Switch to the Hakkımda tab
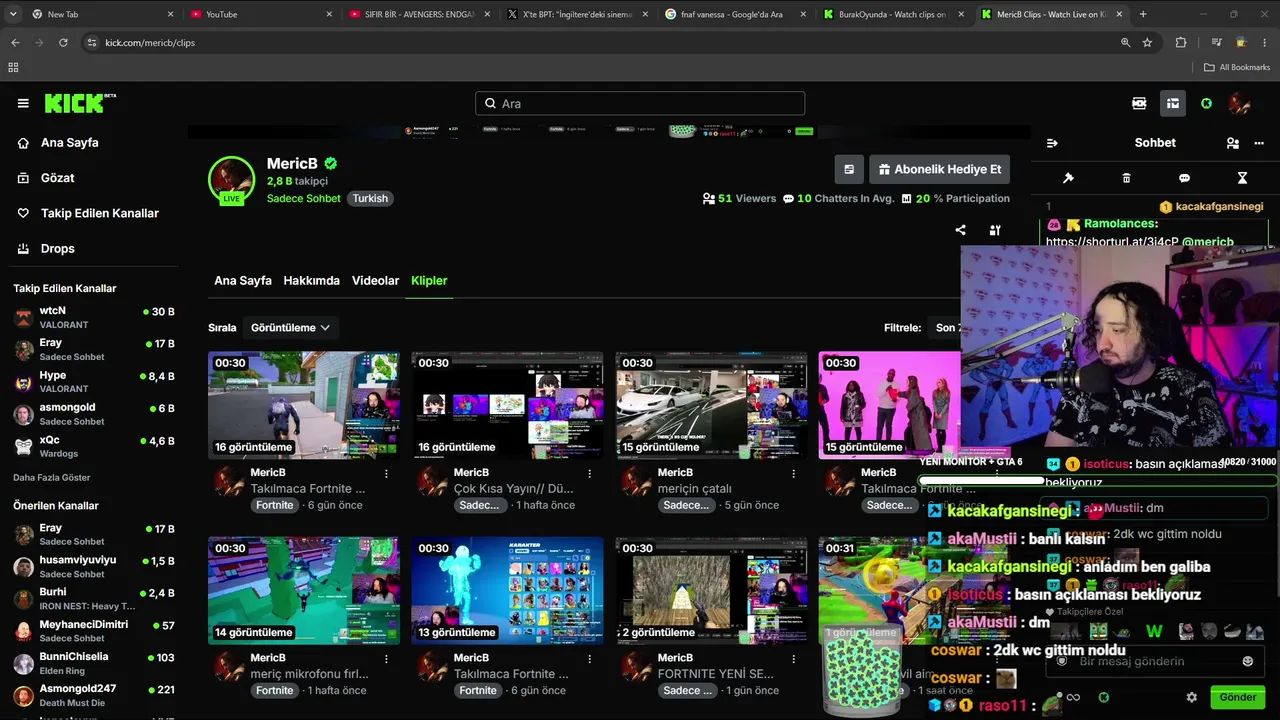 coord(312,281)
